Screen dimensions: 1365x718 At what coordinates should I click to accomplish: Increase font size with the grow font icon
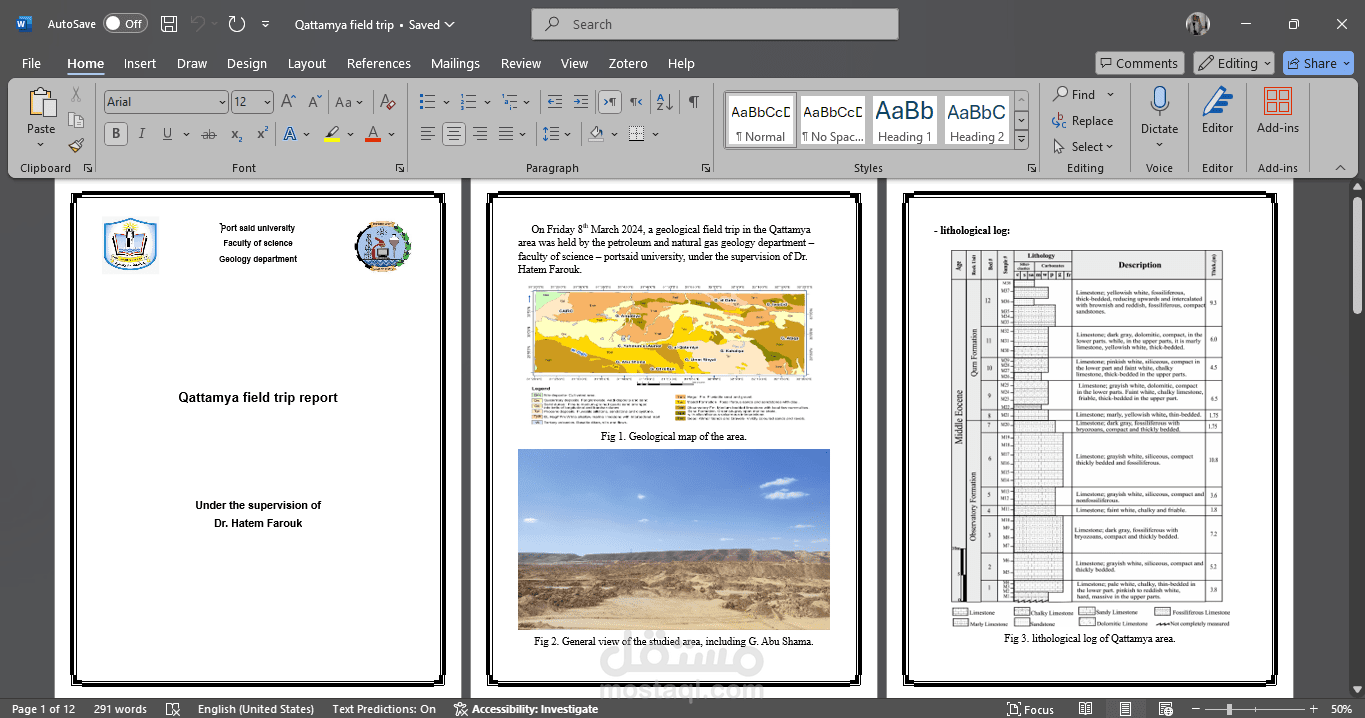[x=288, y=102]
